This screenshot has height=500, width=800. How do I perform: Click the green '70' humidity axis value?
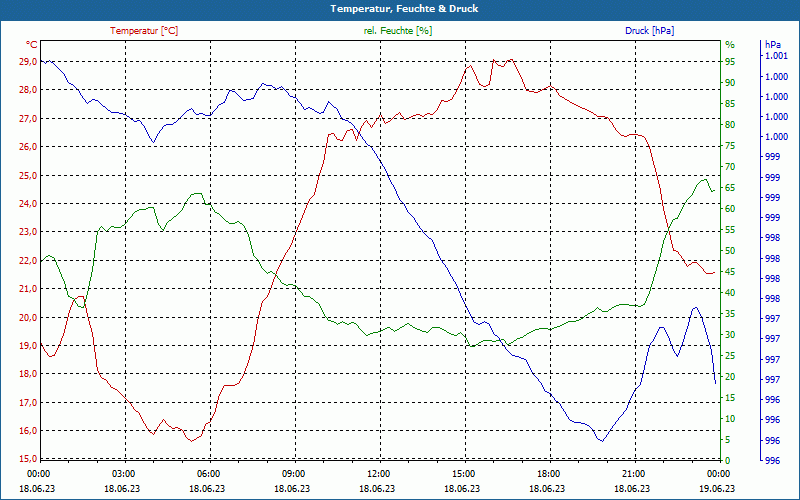pos(730,166)
